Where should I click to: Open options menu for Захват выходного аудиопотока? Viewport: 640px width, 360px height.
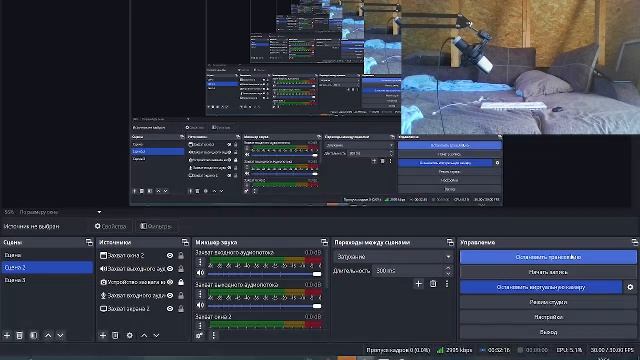click(200, 294)
